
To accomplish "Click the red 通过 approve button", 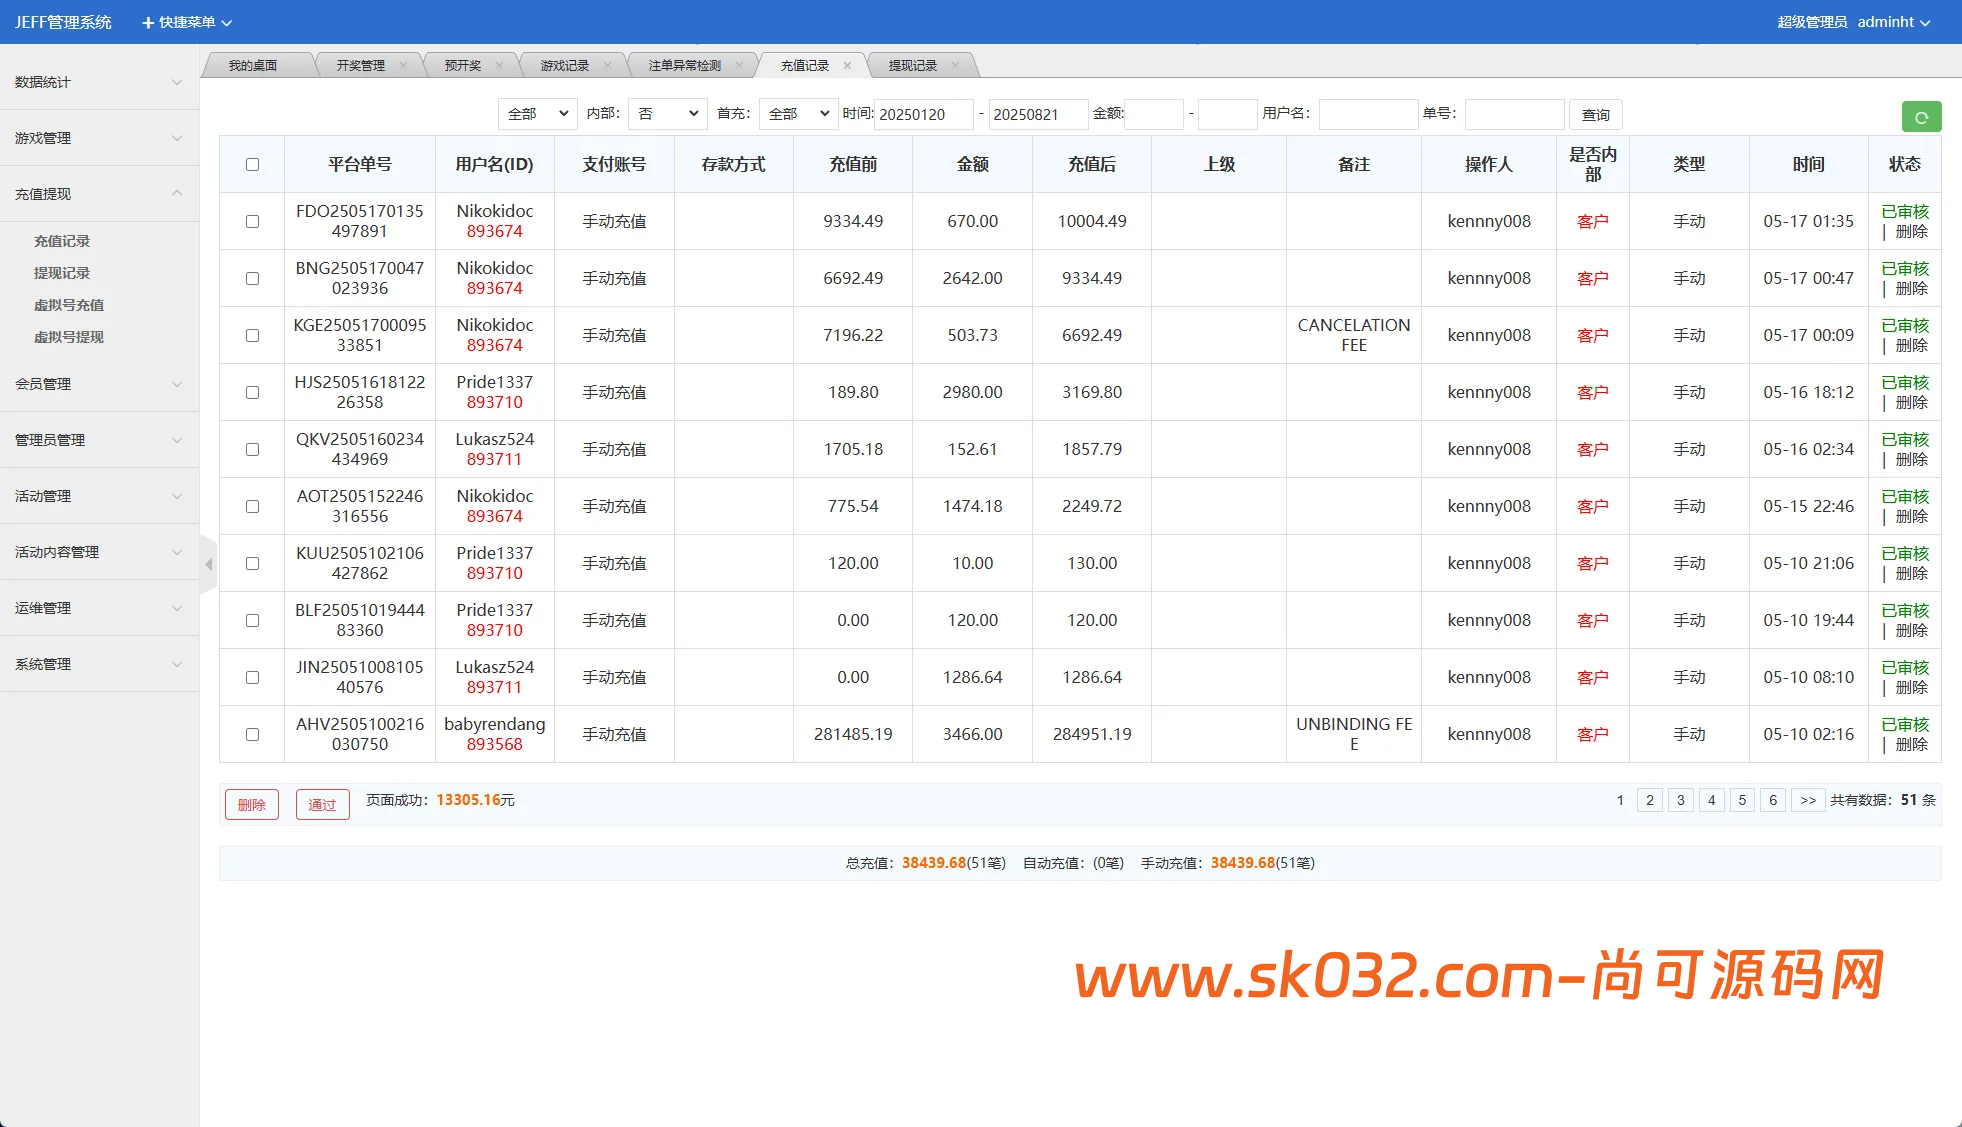I will pyautogui.click(x=322, y=804).
